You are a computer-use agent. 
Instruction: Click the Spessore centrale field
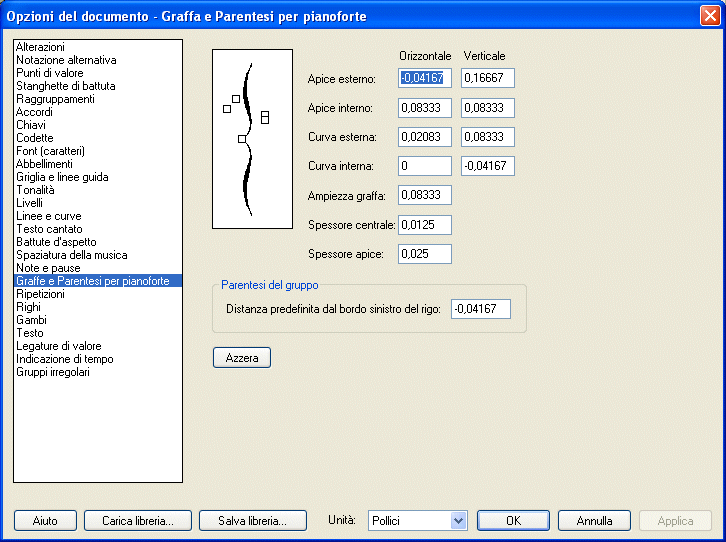coord(425,225)
